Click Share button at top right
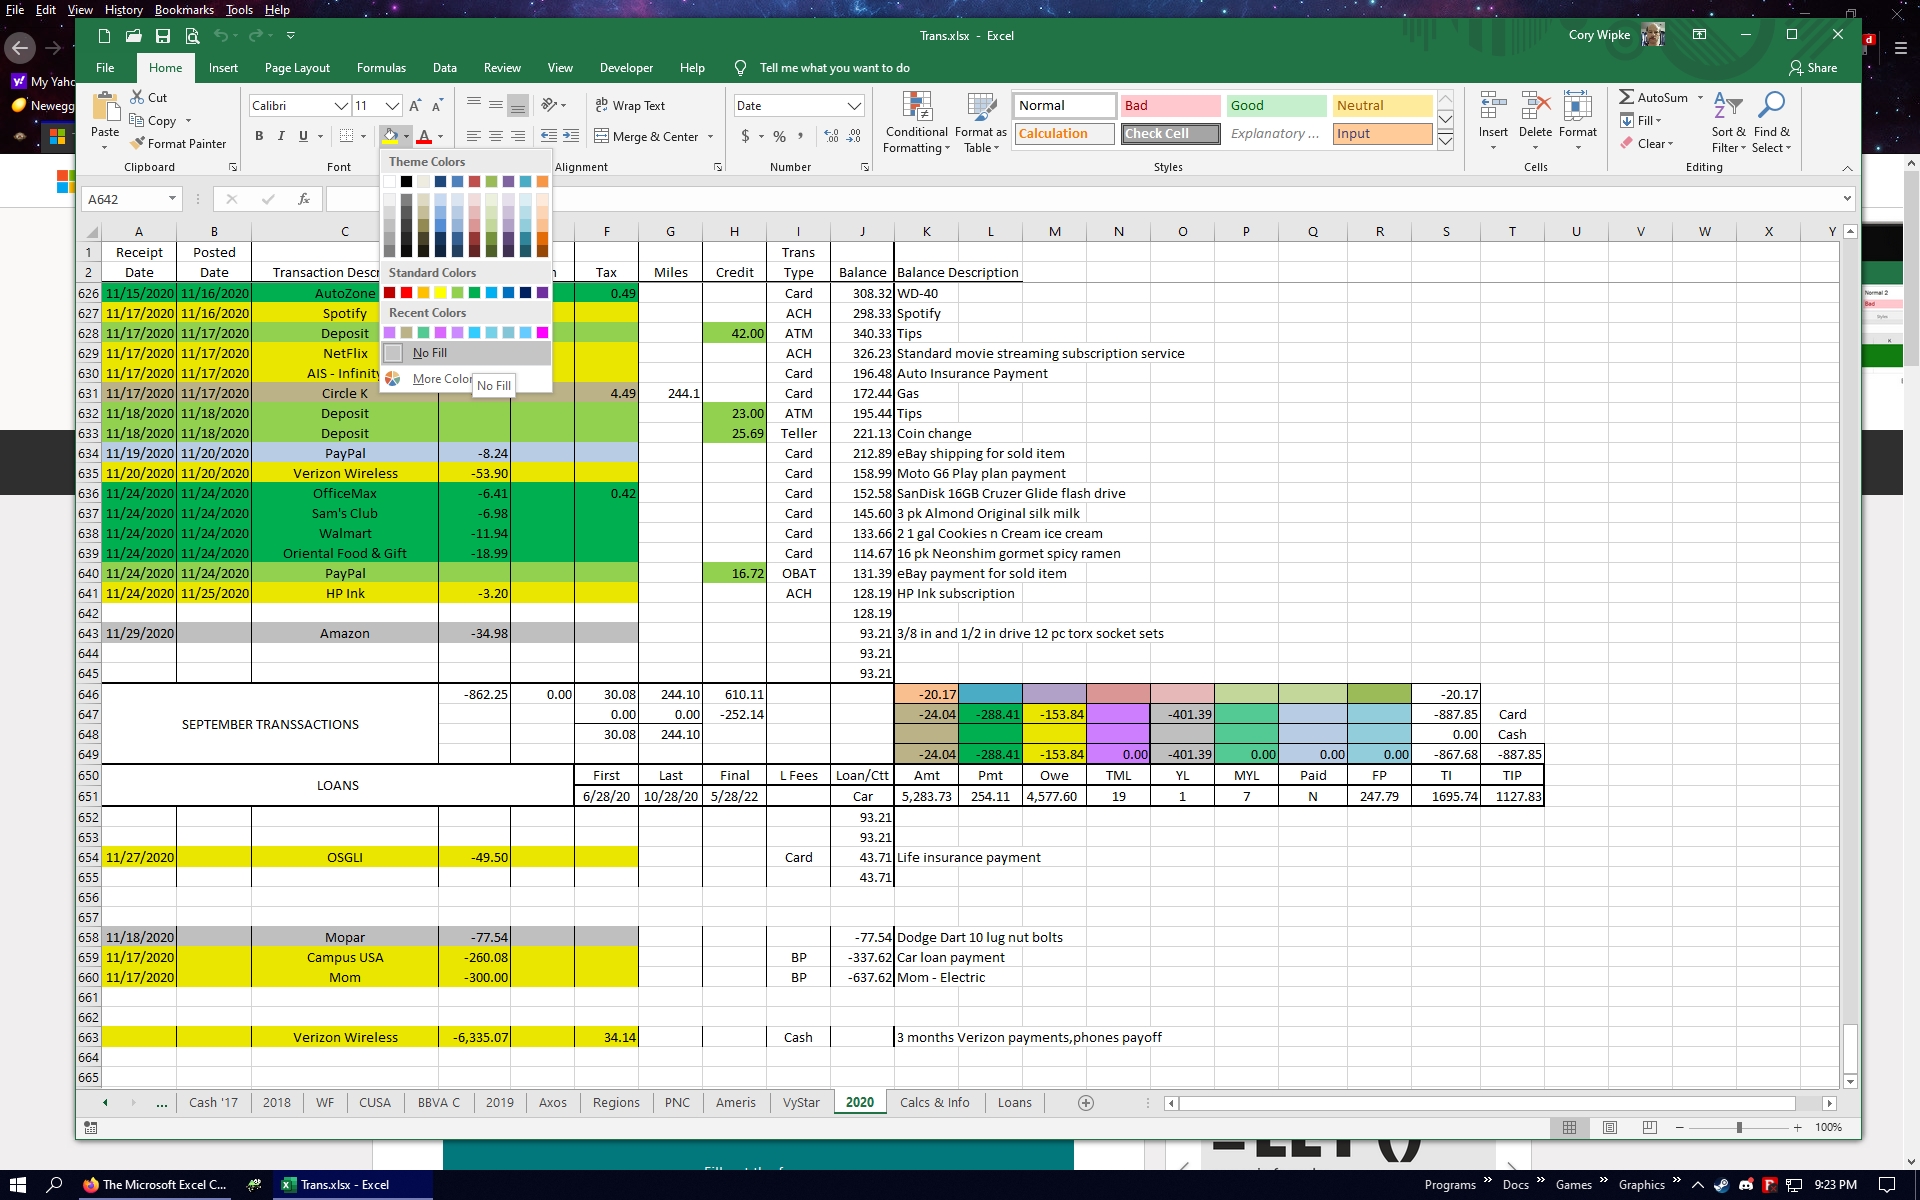1920x1200 pixels. pos(1813,68)
